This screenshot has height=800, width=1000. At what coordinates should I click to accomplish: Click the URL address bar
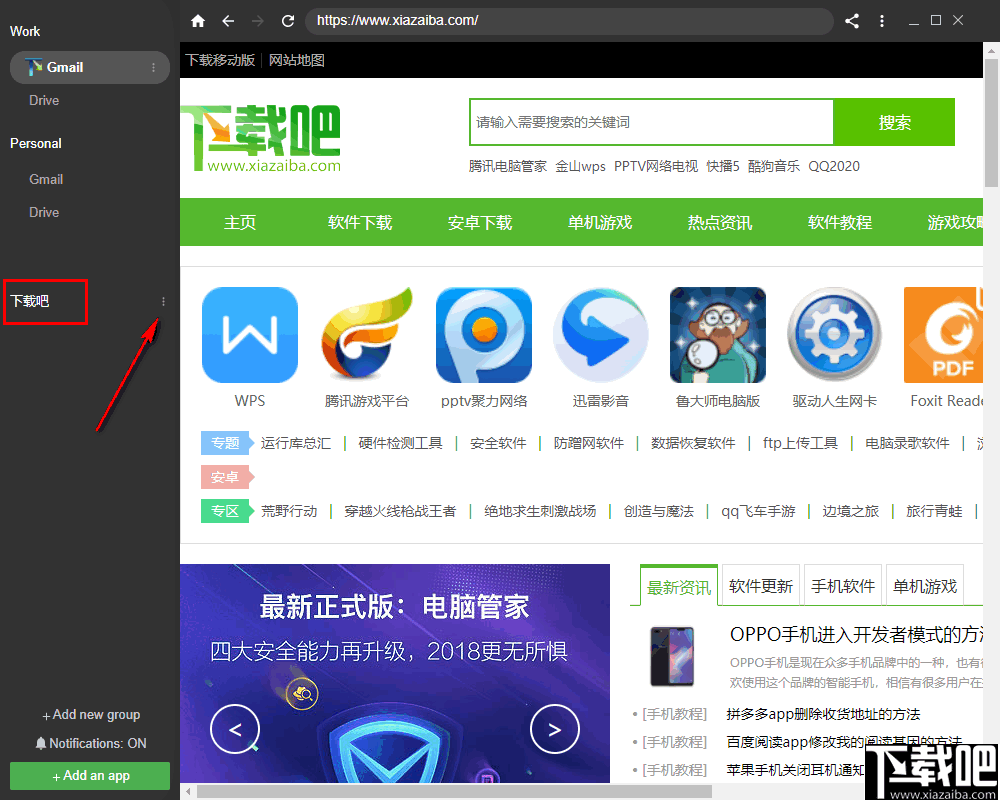pyautogui.click(x=569, y=21)
